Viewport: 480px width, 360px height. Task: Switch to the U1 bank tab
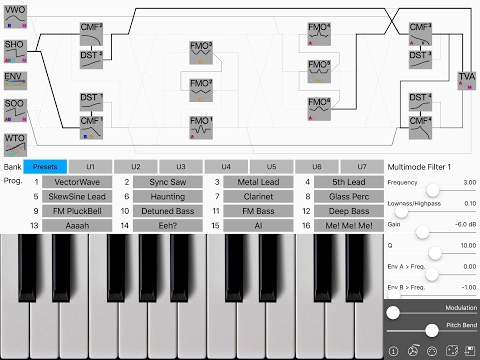pyautogui.click(x=90, y=167)
